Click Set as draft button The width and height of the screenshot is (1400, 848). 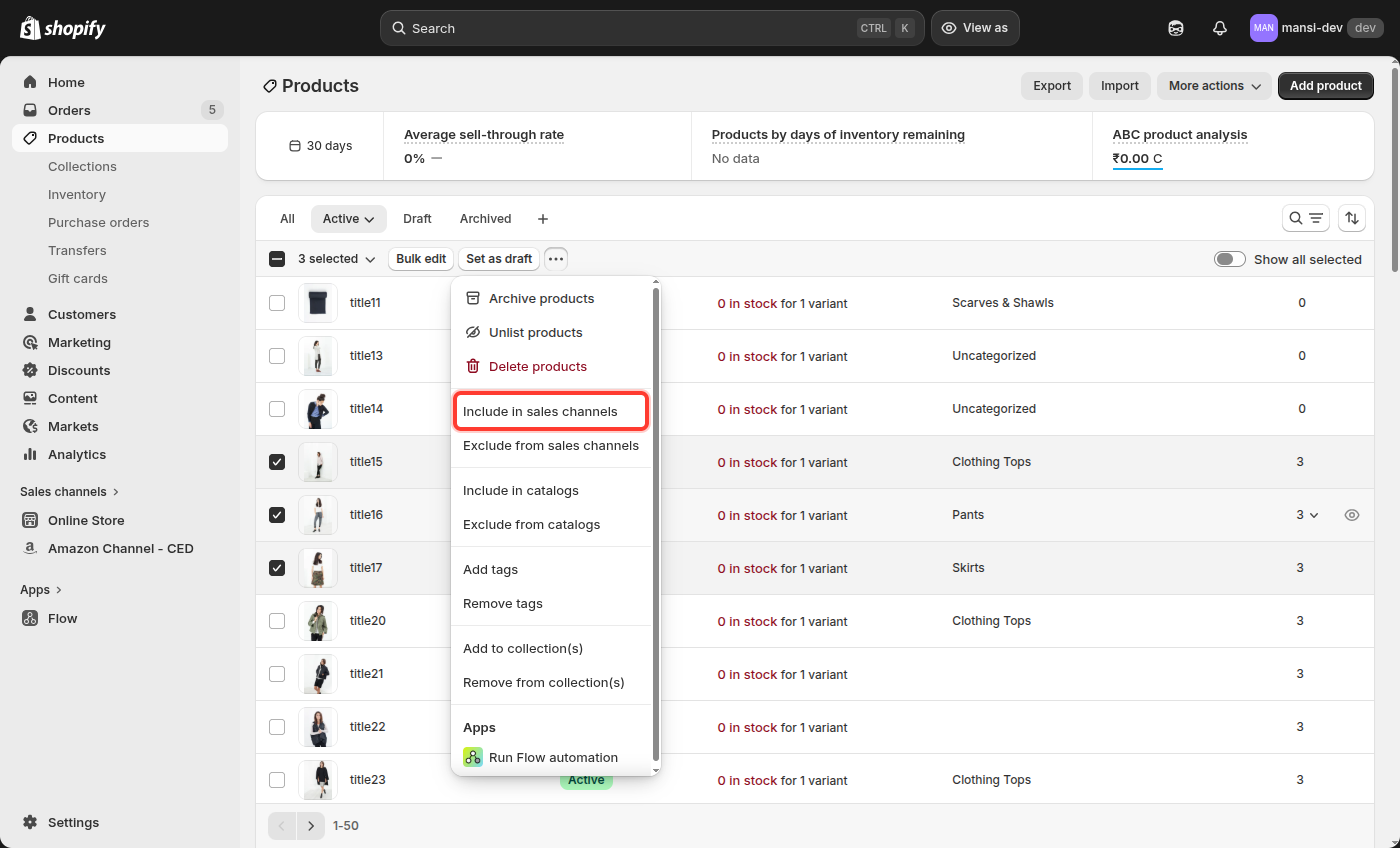[499, 259]
